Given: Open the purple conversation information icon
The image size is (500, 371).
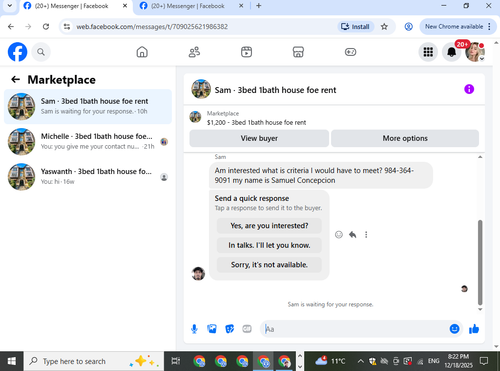Looking at the screenshot, I should (x=469, y=89).
